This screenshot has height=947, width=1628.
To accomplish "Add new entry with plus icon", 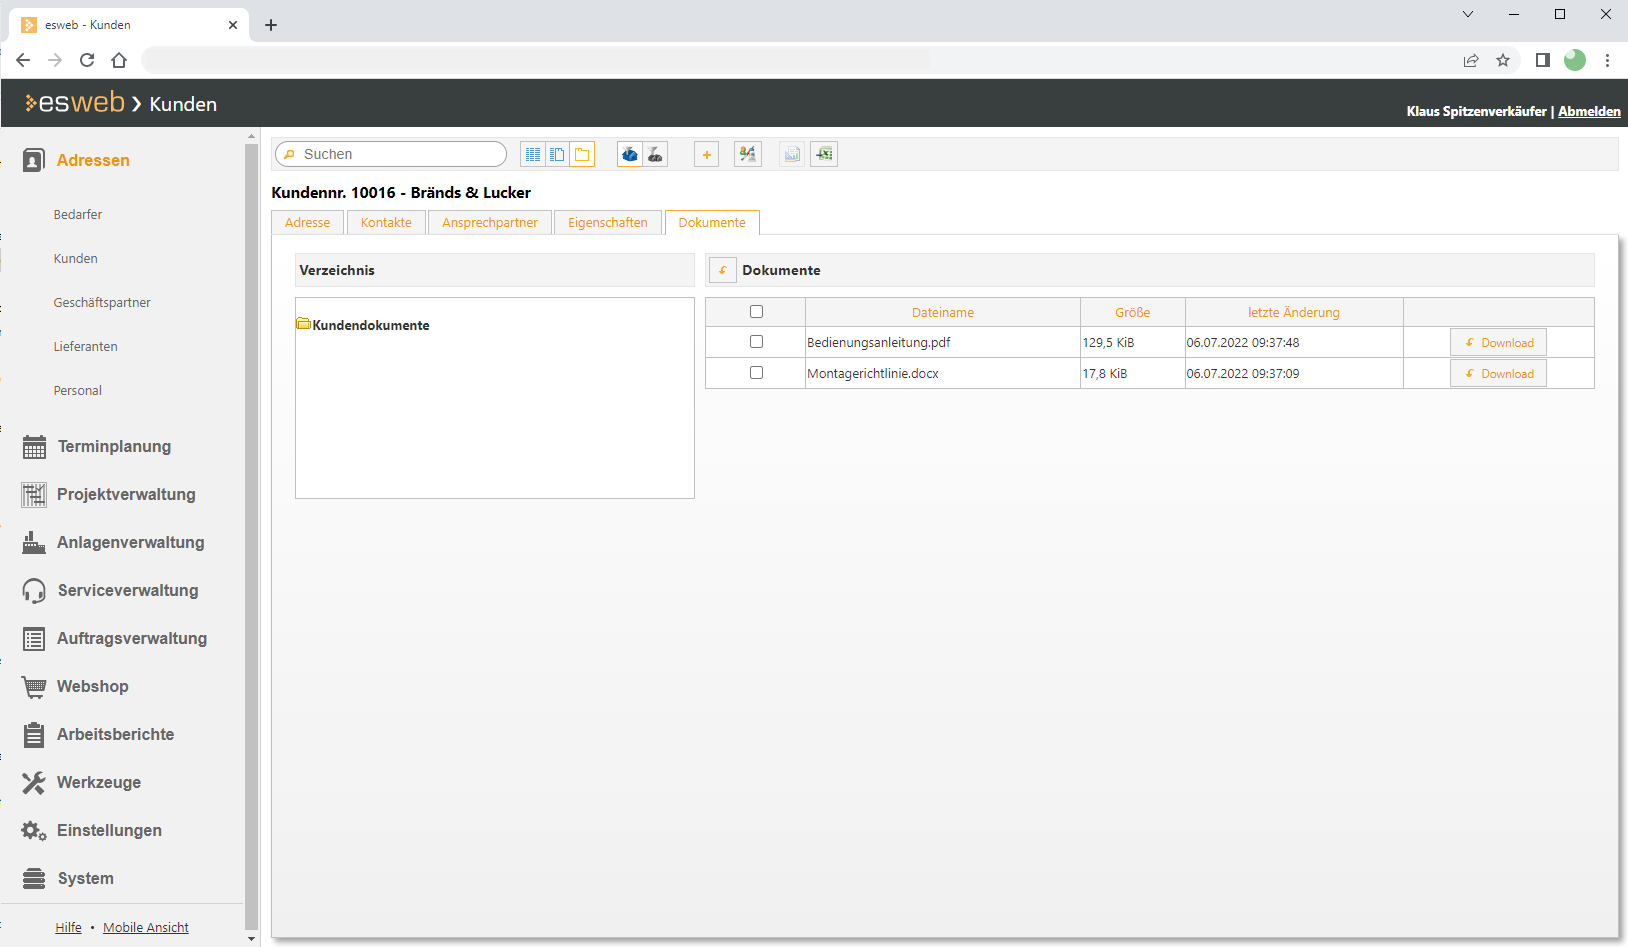I will [x=706, y=154].
